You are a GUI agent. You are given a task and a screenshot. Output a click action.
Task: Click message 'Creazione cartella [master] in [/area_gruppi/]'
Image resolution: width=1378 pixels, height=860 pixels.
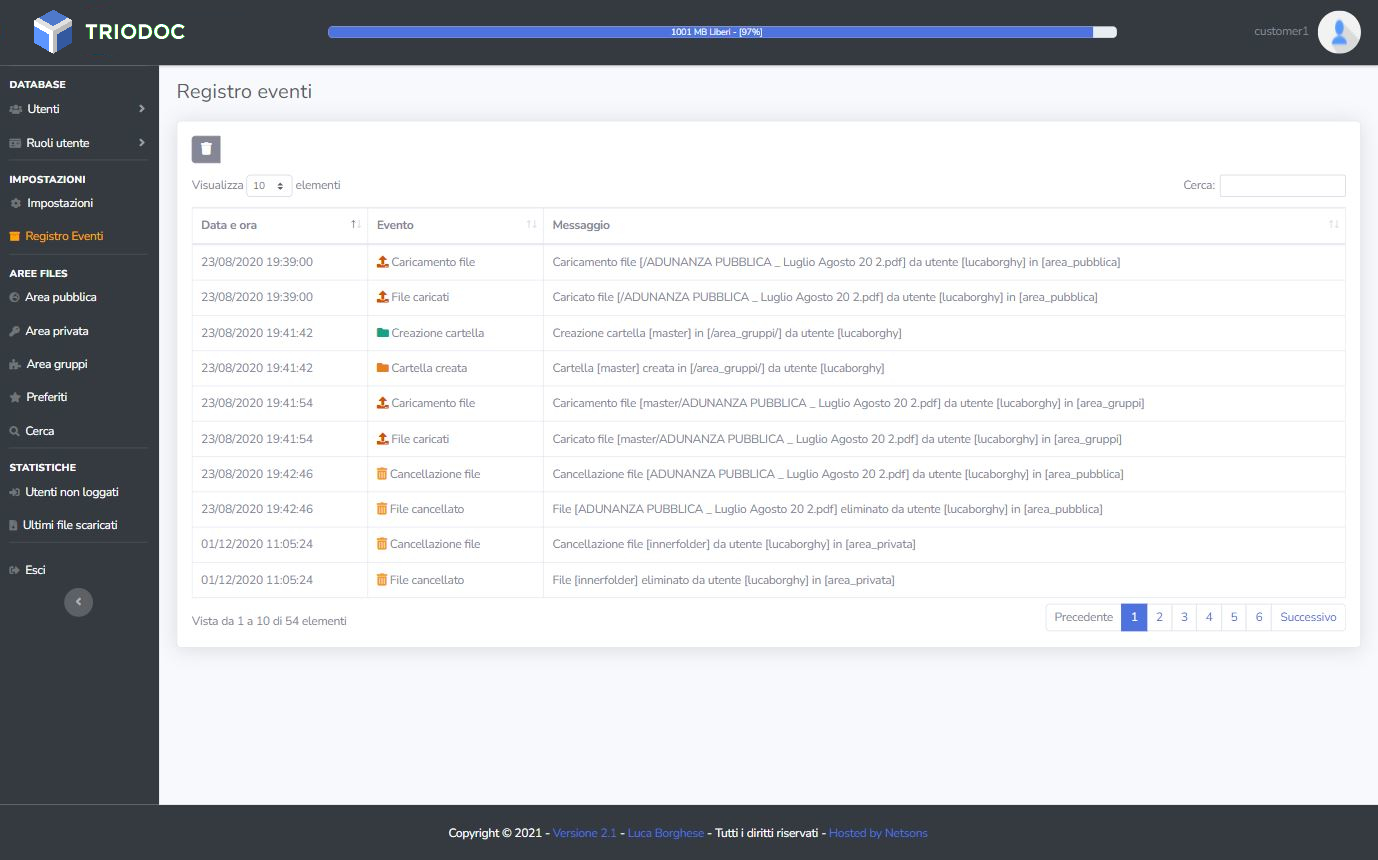[727, 333]
